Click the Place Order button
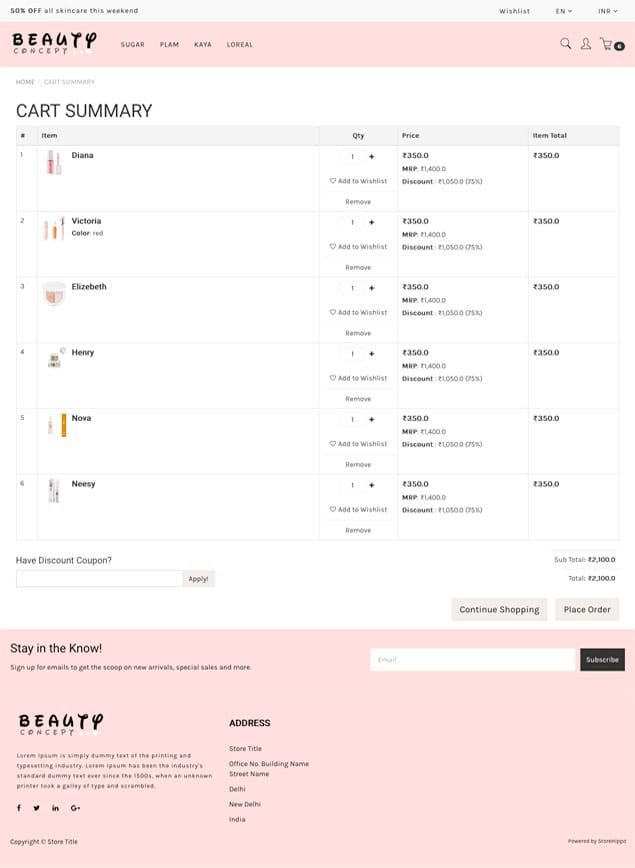Image resolution: width=635 pixels, height=868 pixels. tap(587, 609)
